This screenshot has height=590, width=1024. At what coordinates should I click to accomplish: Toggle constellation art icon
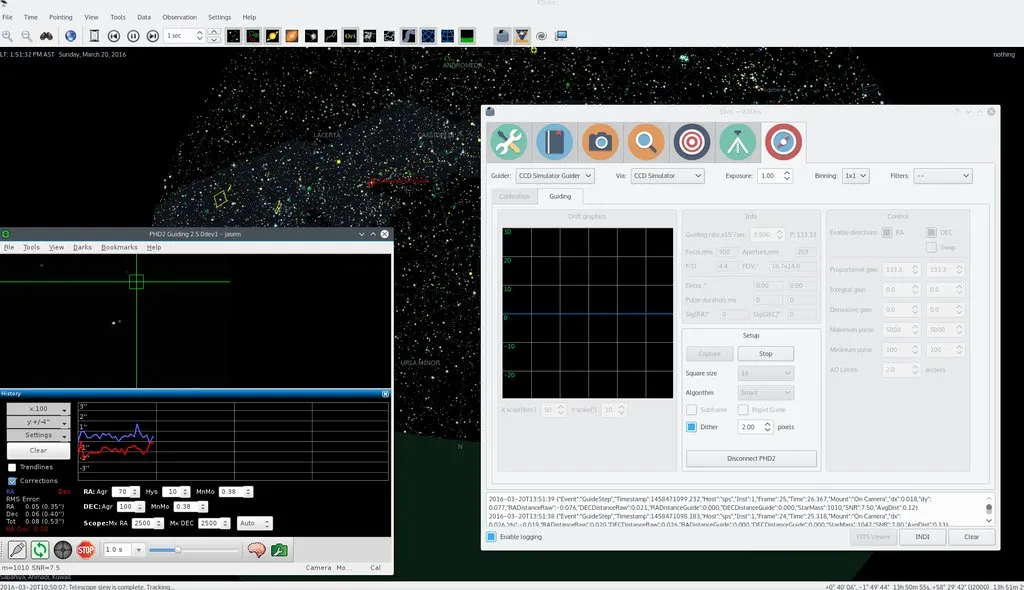click(370, 36)
